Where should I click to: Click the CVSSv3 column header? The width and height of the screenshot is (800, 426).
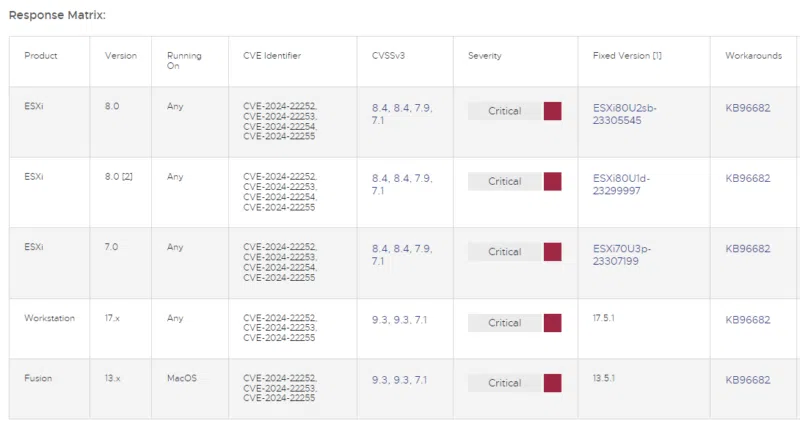click(388, 56)
